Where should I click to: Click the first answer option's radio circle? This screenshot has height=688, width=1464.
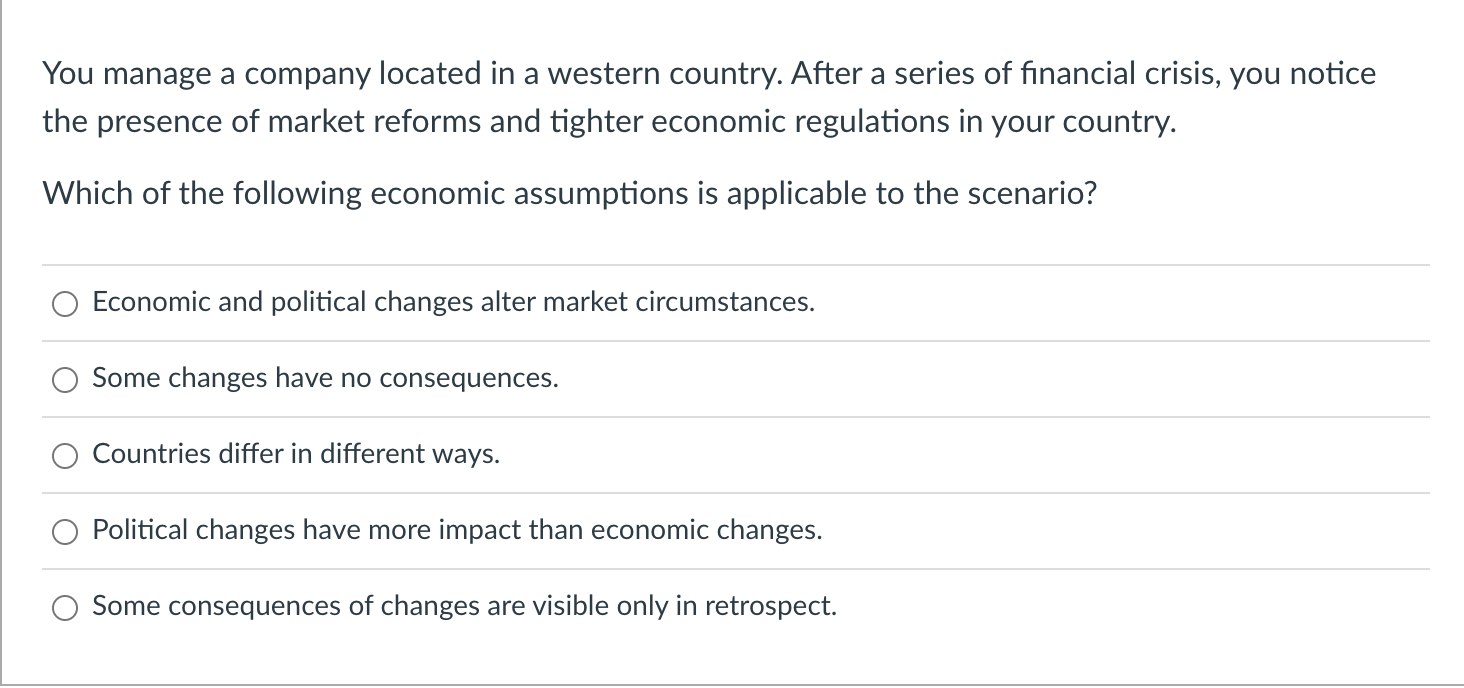click(64, 303)
